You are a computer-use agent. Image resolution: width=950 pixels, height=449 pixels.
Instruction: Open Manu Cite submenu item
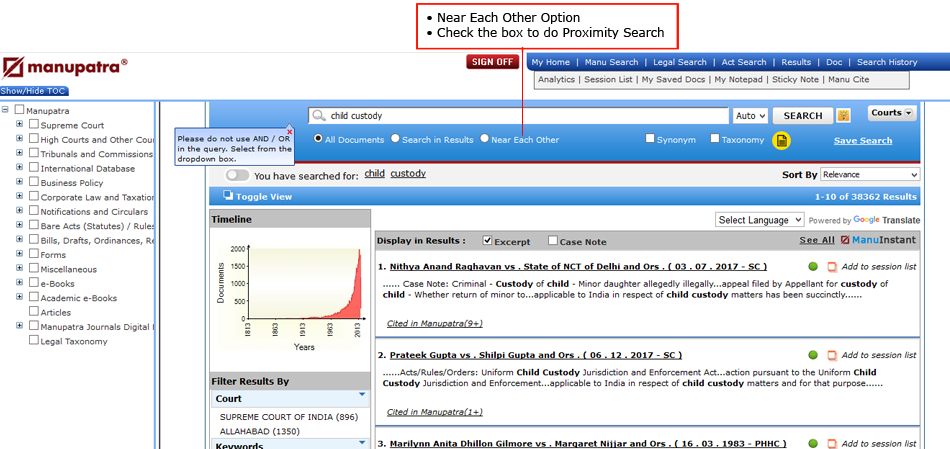[849, 79]
